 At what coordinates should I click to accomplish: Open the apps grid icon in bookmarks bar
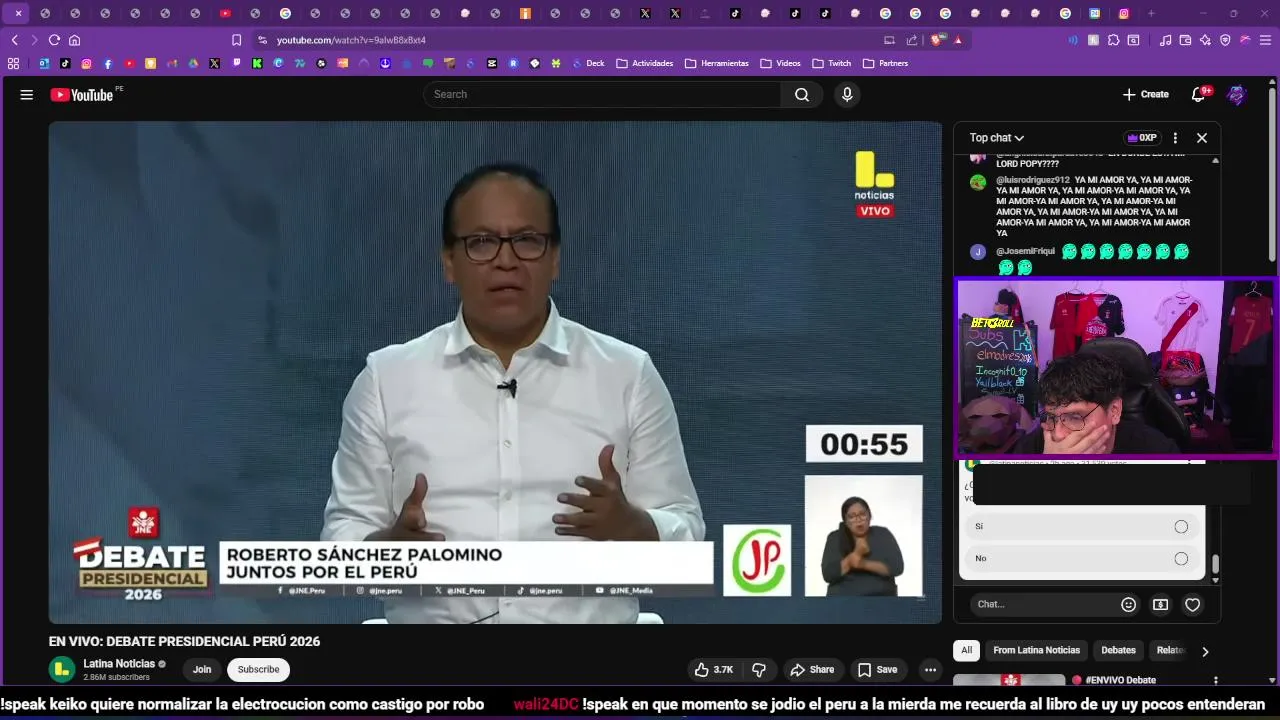[13, 63]
